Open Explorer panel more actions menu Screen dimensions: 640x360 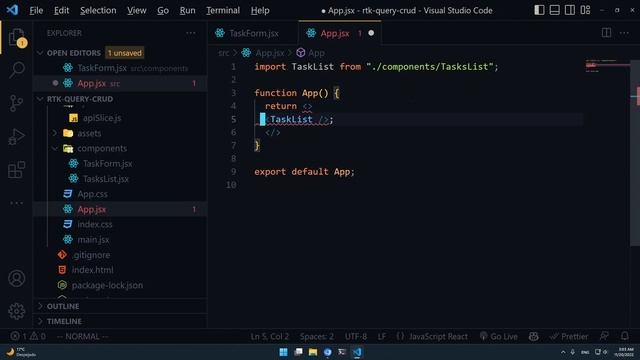pos(191,33)
